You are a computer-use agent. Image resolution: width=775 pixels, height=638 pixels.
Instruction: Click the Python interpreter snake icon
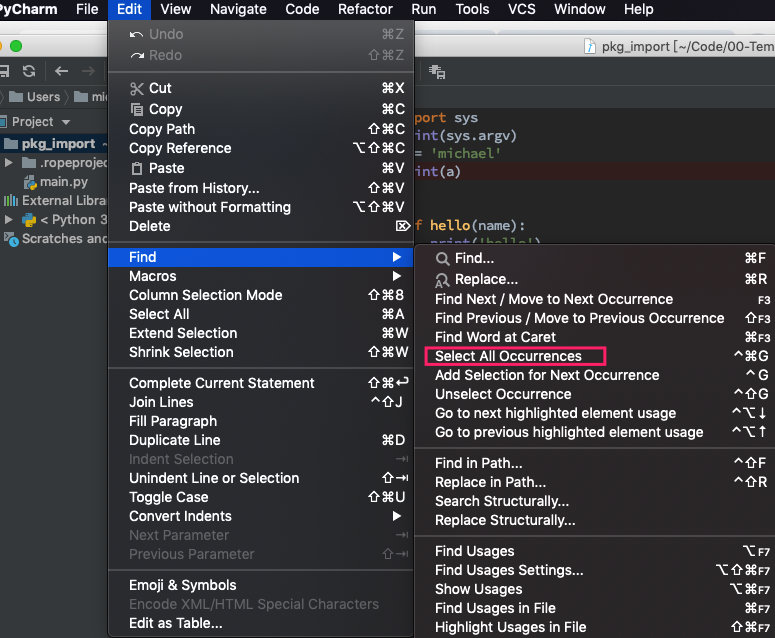coord(29,220)
